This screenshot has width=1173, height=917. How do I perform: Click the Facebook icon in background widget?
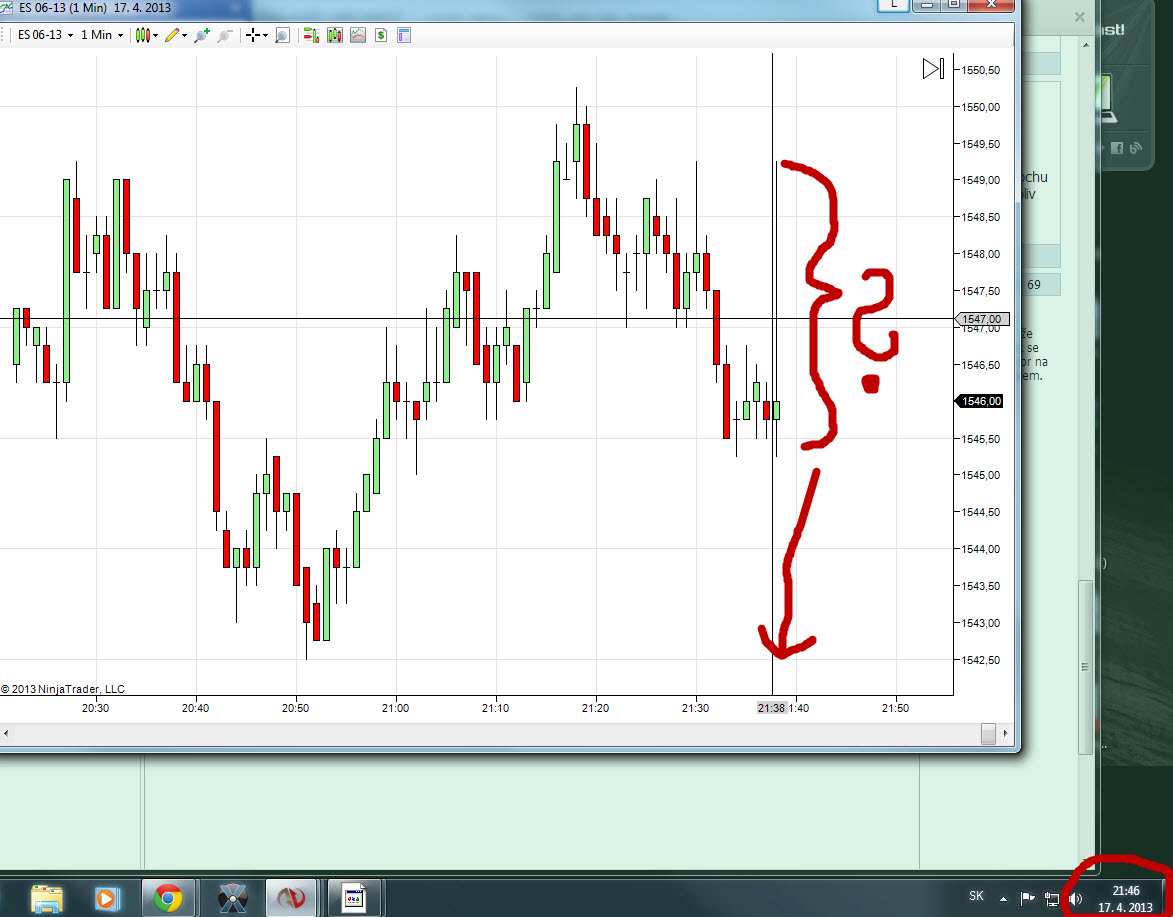(1117, 148)
